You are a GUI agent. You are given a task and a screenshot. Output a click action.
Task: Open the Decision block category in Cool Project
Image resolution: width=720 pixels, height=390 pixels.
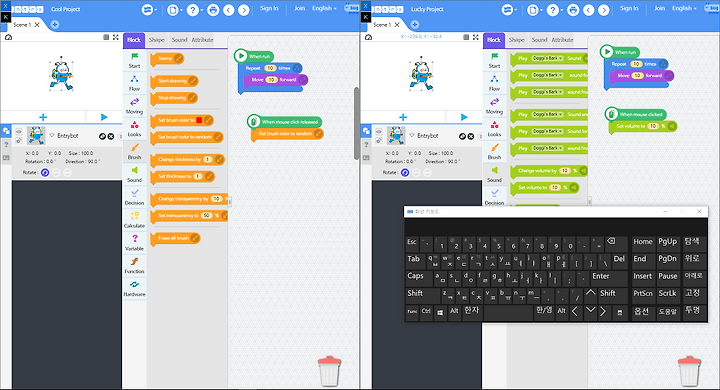tap(135, 197)
